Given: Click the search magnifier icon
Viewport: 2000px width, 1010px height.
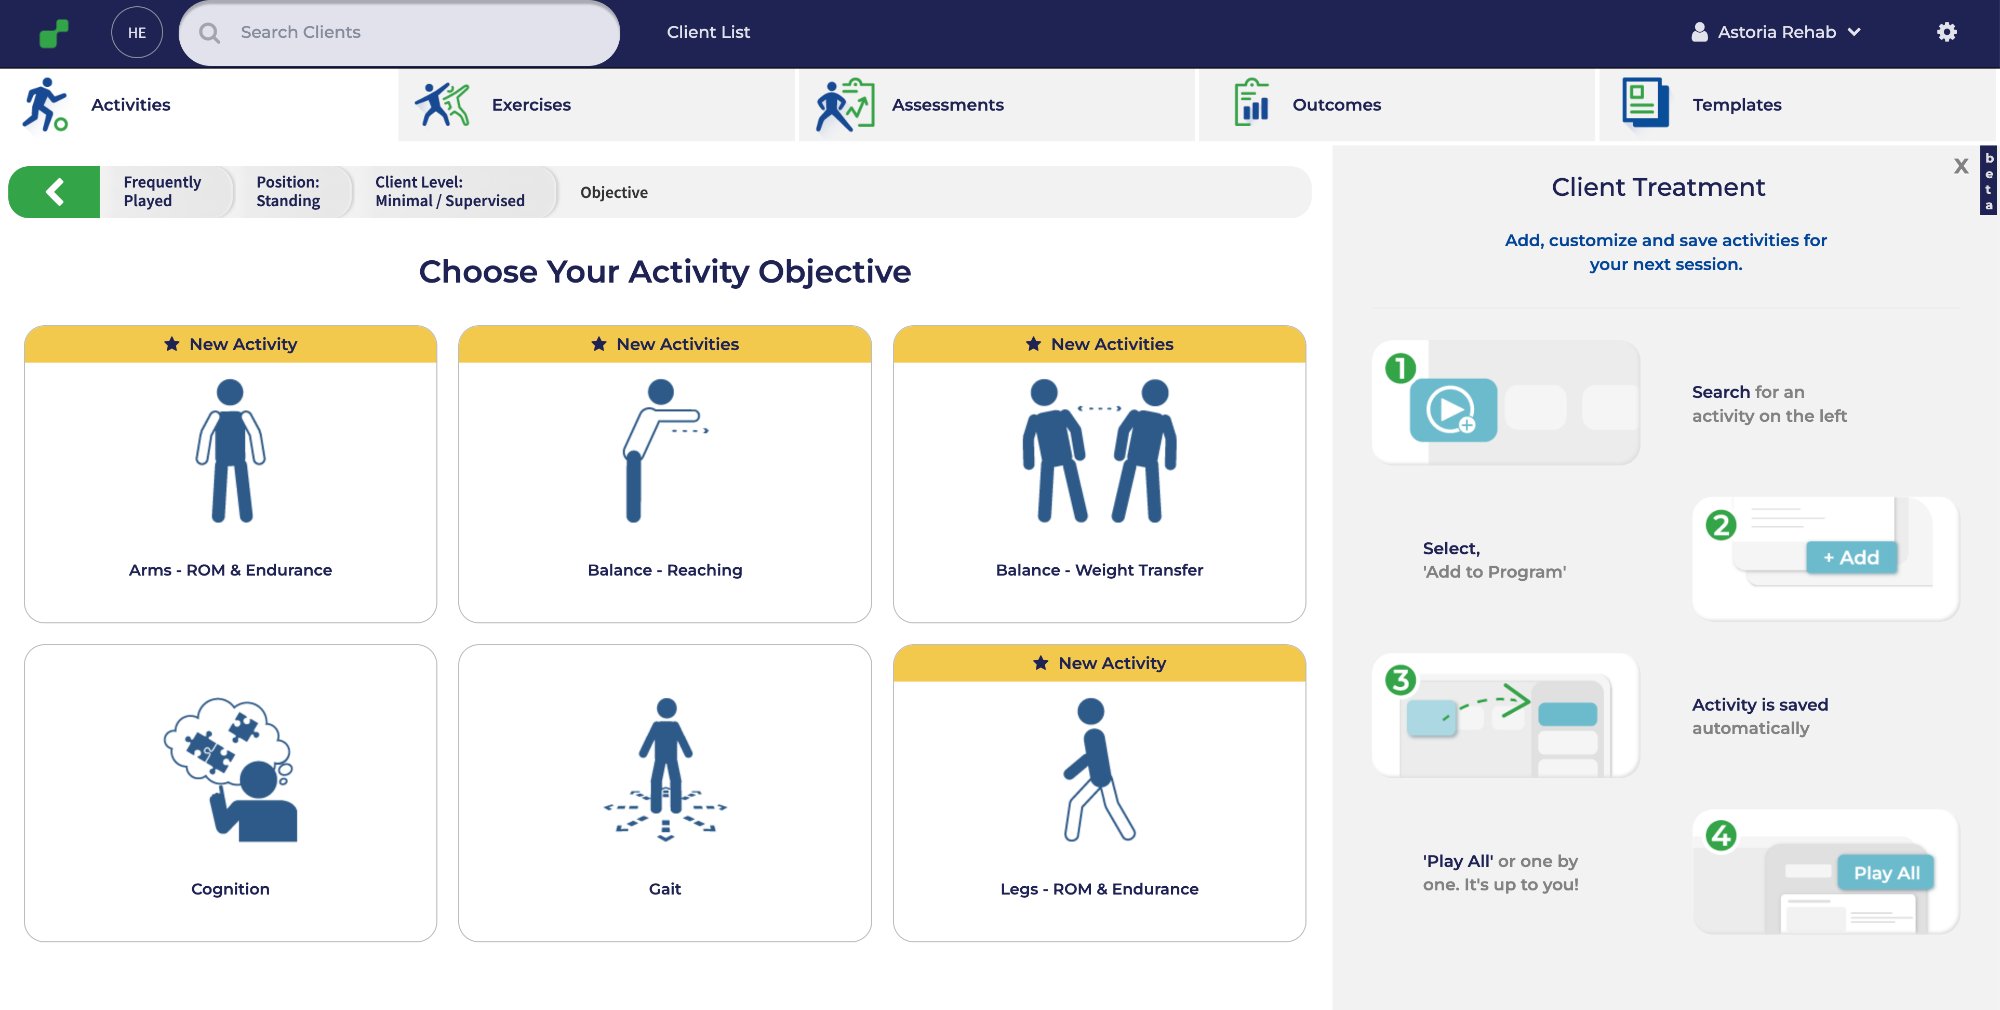Looking at the screenshot, I should pyautogui.click(x=210, y=32).
